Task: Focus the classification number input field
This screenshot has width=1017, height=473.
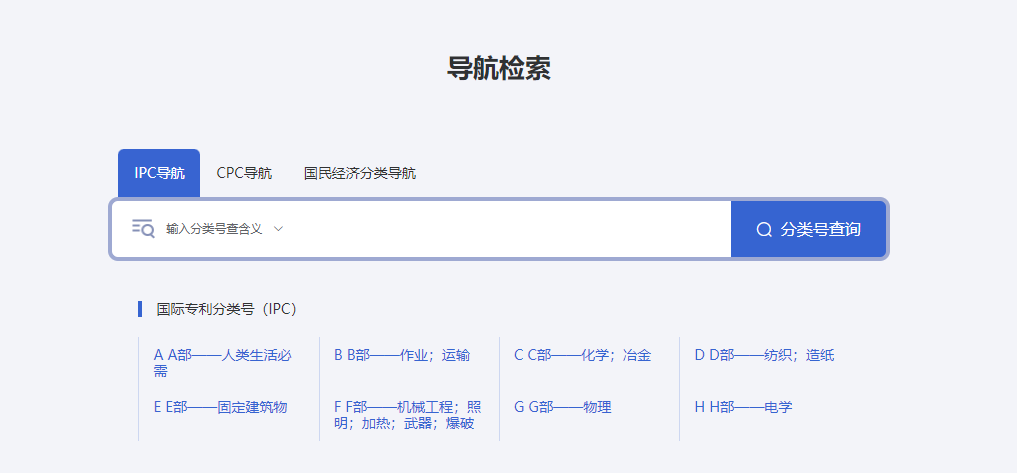Action: pos(500,229)
